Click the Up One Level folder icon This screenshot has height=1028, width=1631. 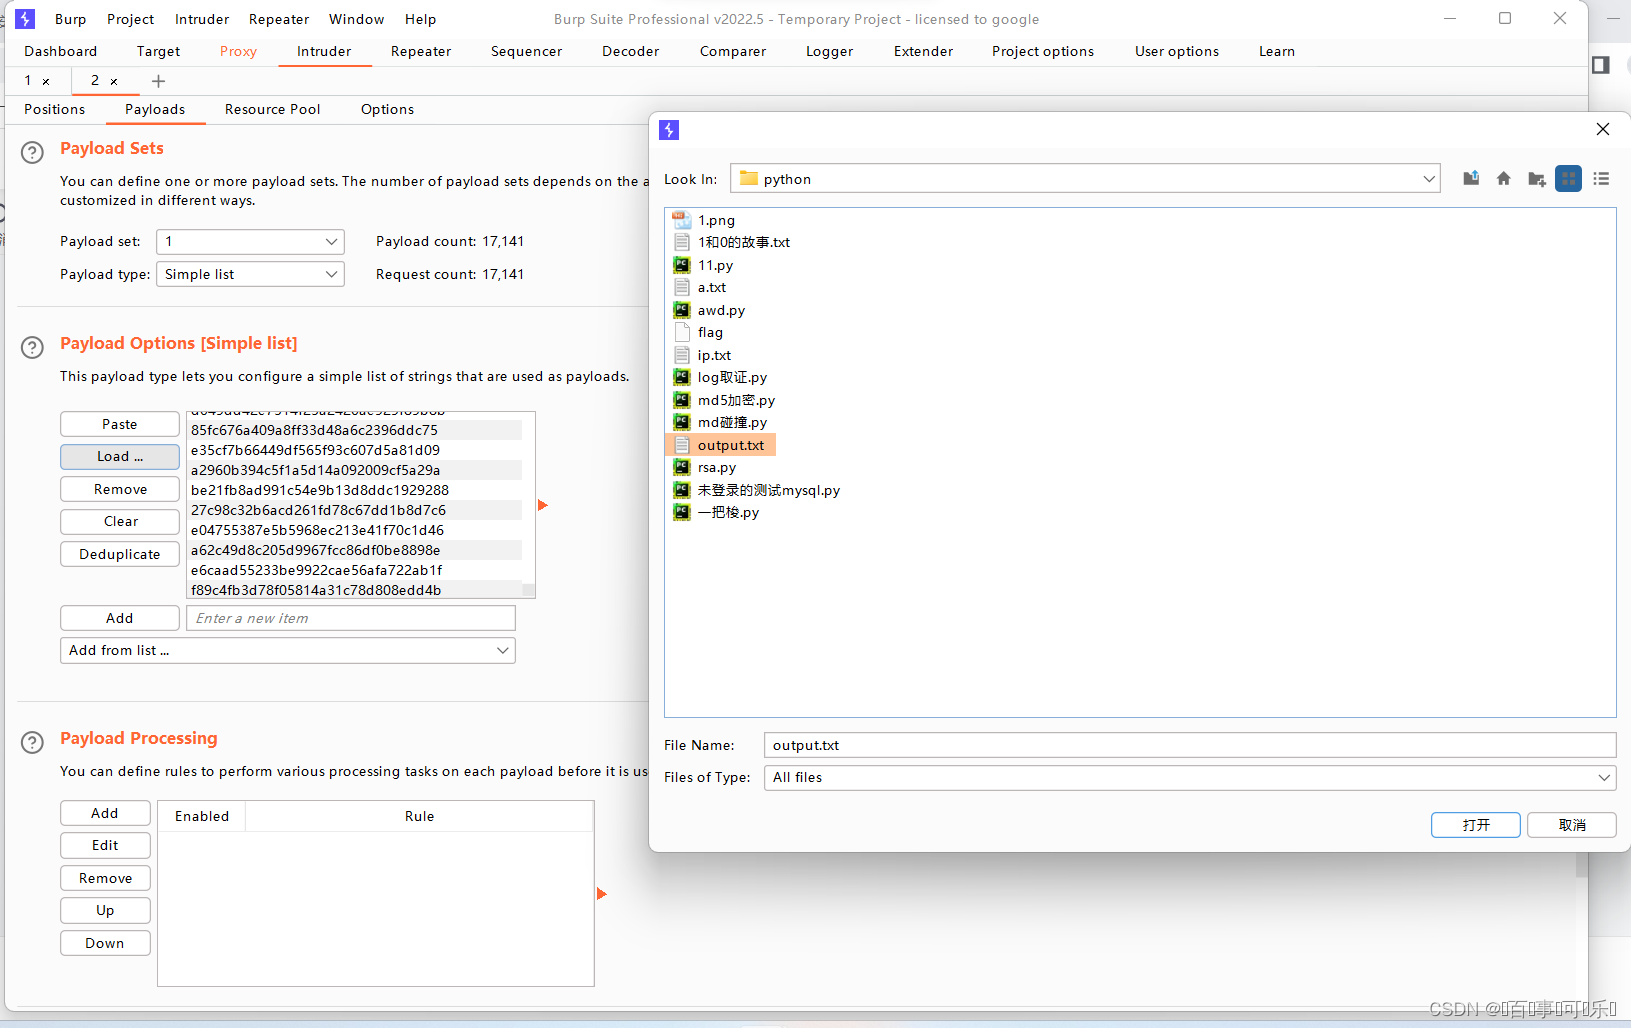[x=1471, y=179]
